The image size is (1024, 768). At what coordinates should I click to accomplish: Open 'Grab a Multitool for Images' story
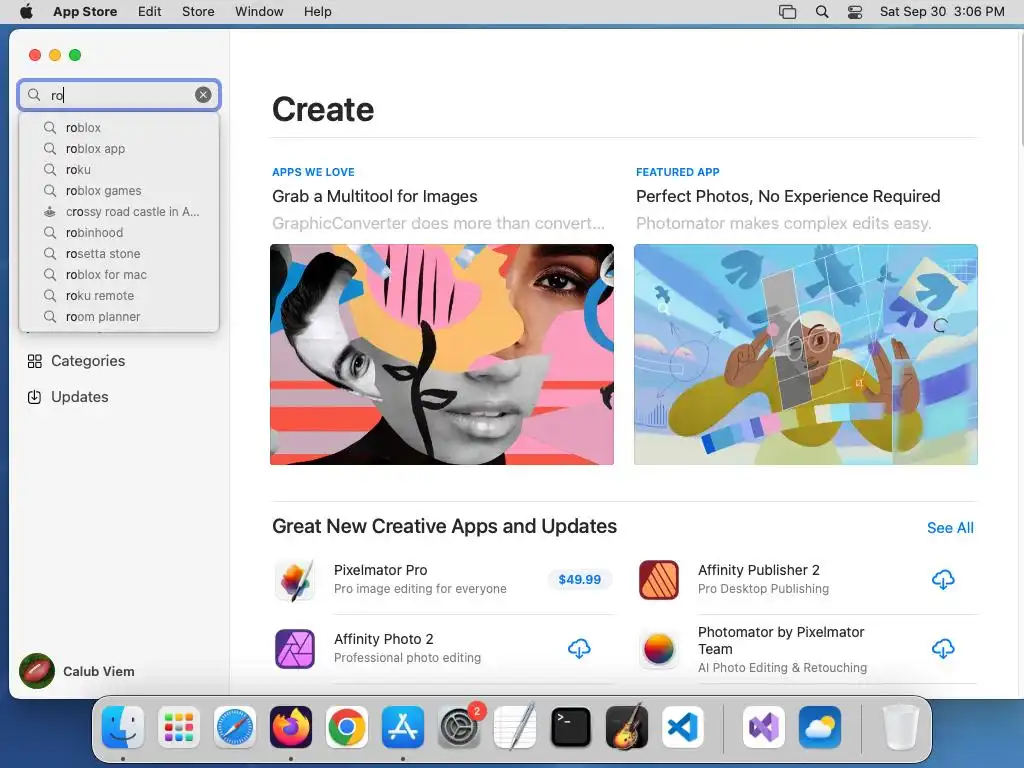tap(375, 196)
